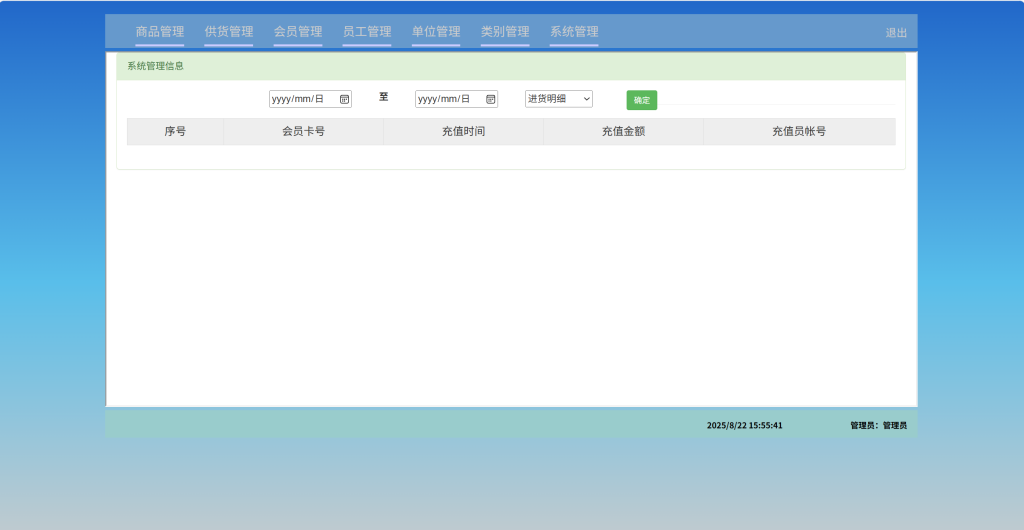
Task: Open the 系统管理 menu
Action: [574, 31]
